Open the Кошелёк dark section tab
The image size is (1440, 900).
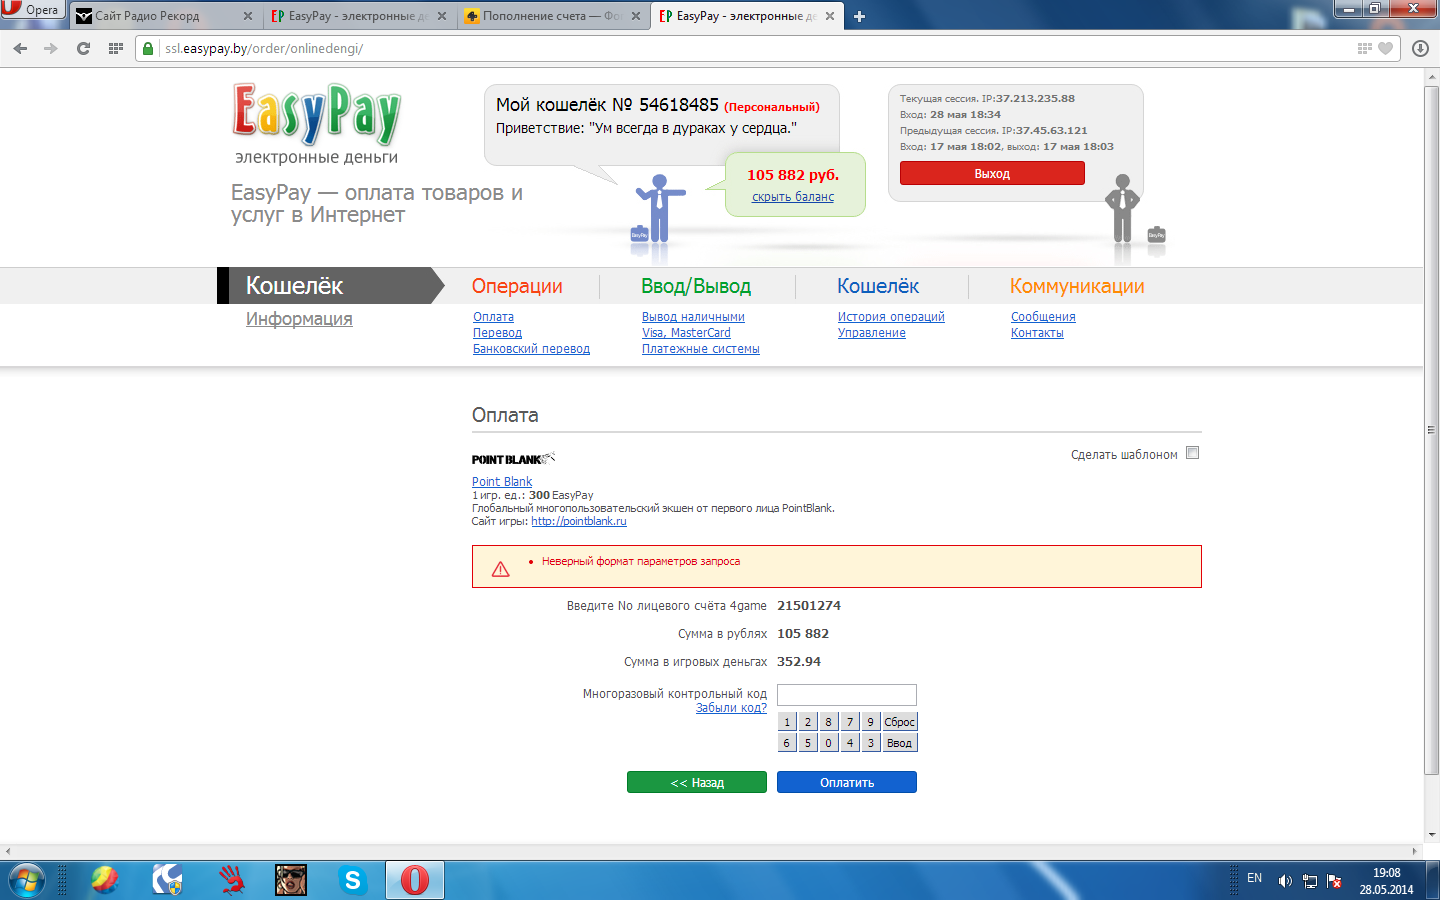coord(330,285)
